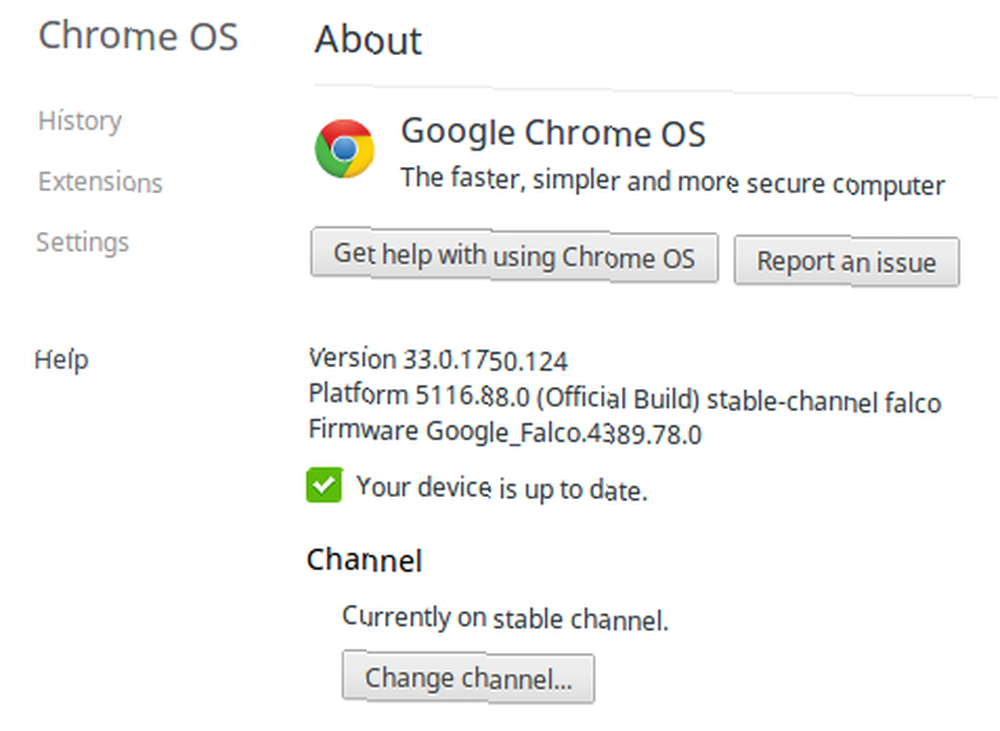Screen dimensions: 1000x731
Task: Click the Your device is up to date message
Action: pyautogui.click(x=502, y=489)
